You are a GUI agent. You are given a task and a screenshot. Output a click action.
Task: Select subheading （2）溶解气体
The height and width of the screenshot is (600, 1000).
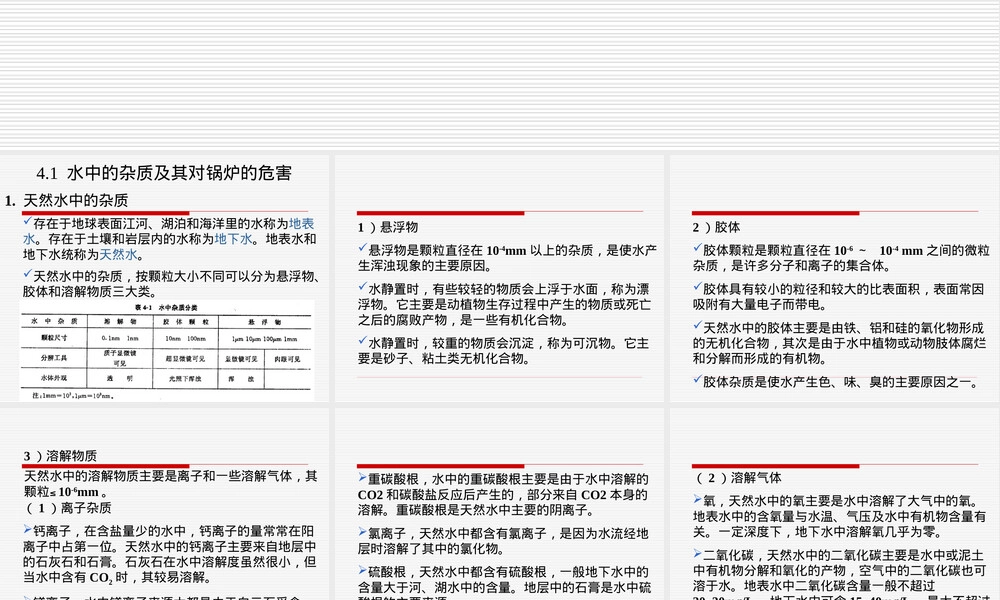(x=737, y=478)
